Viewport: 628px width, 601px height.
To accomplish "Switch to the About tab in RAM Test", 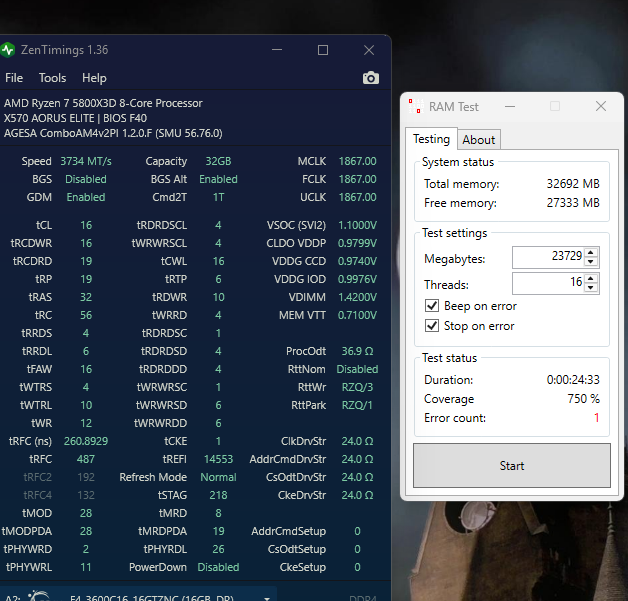I will click(479, 140).
